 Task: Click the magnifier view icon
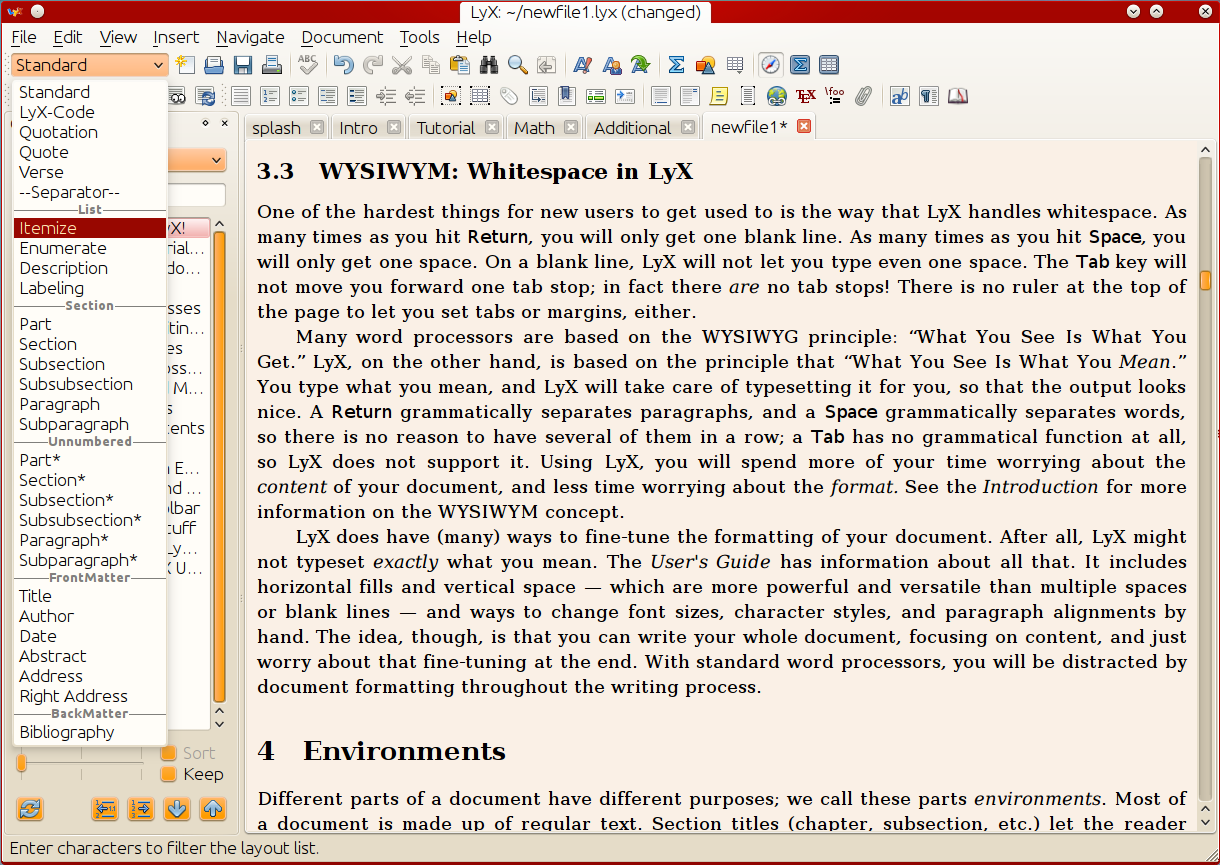(x=518, y=65)
